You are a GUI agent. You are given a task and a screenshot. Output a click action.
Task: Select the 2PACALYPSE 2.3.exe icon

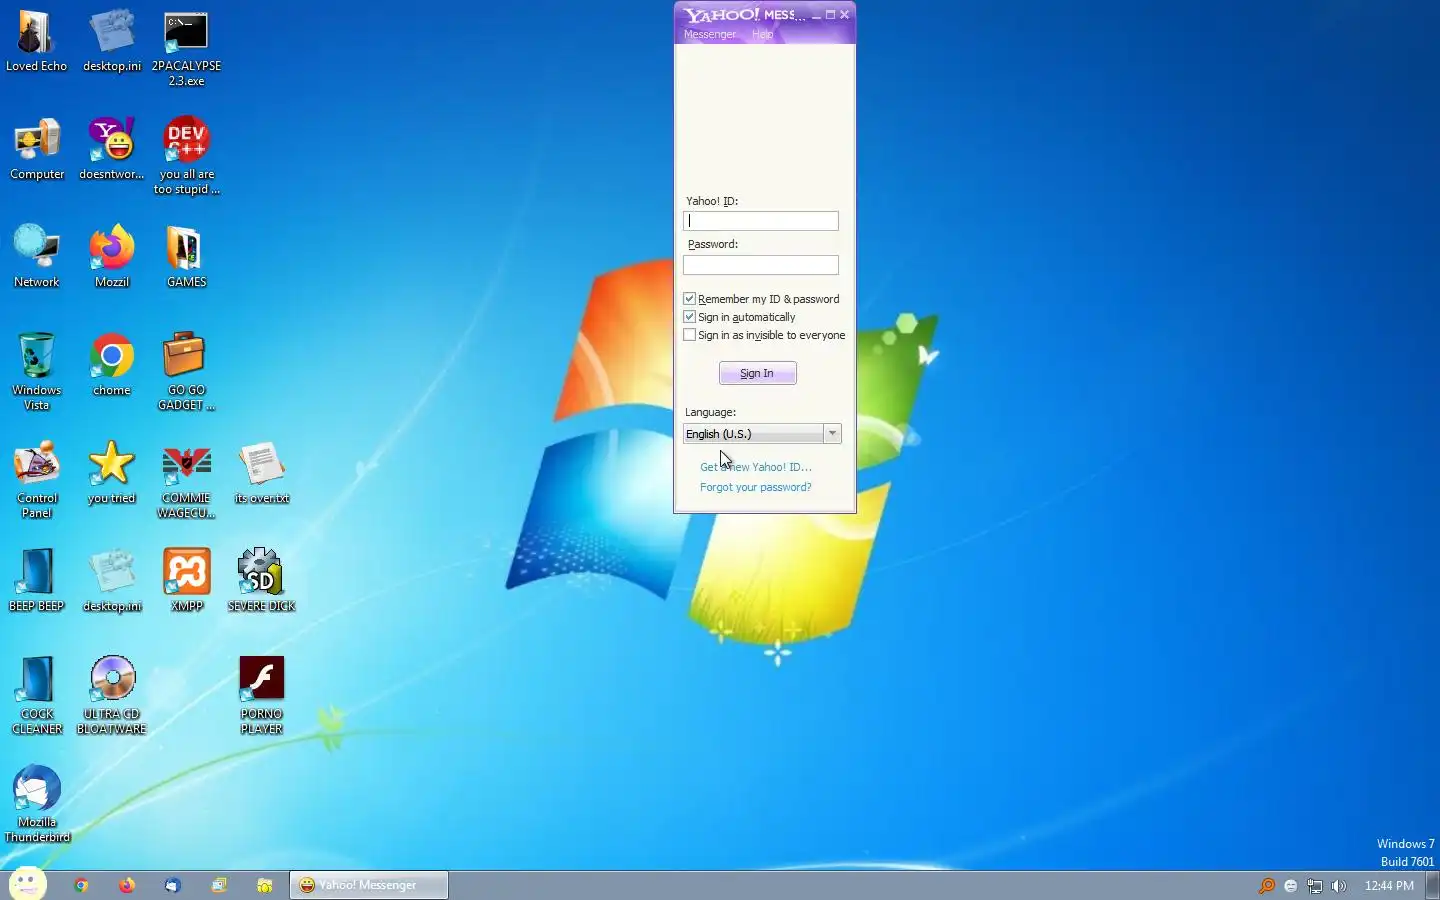click(186, 49)
